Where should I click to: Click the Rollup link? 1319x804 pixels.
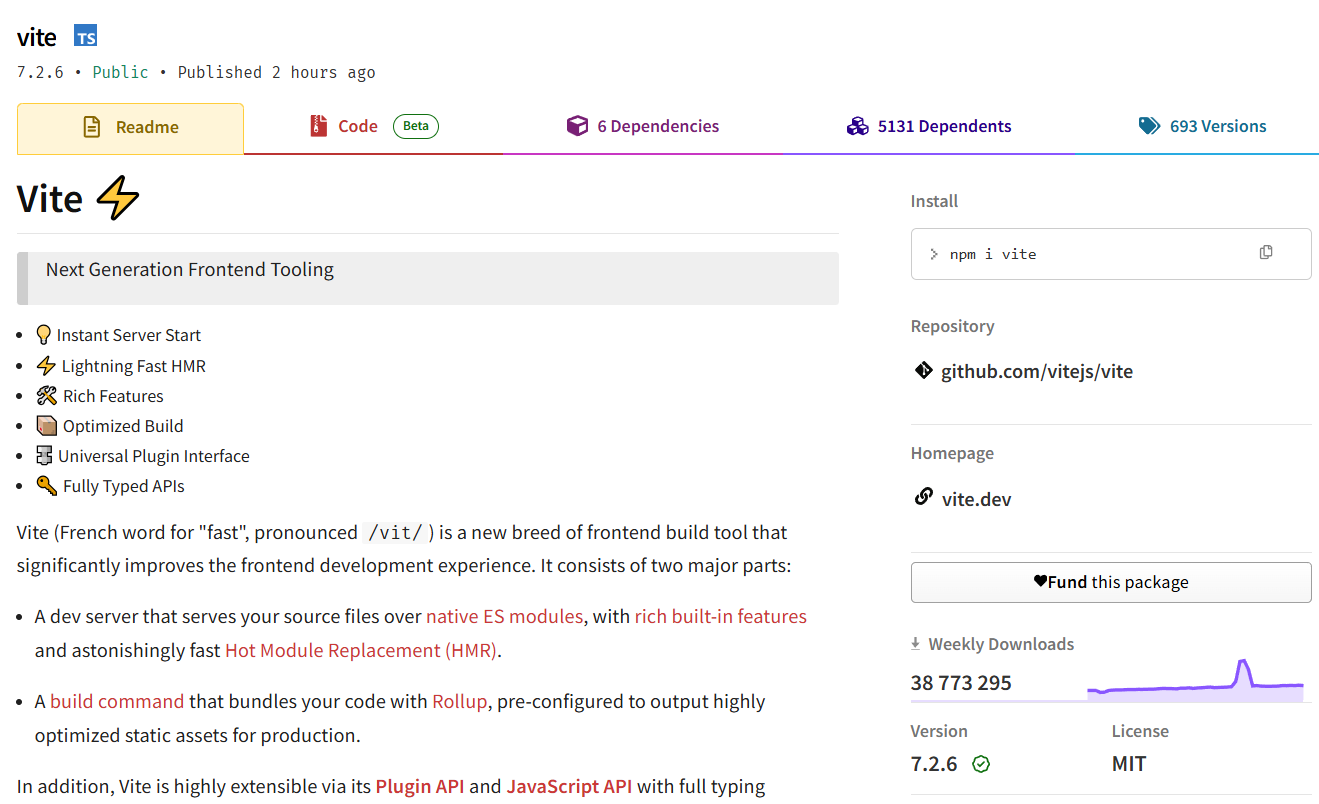459,701
